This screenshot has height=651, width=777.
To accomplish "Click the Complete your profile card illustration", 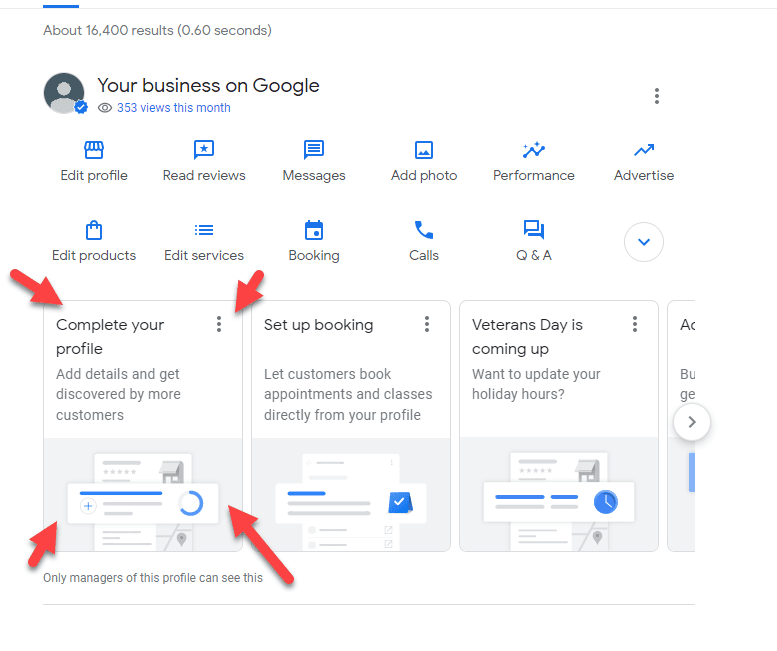I will point(143,500).
